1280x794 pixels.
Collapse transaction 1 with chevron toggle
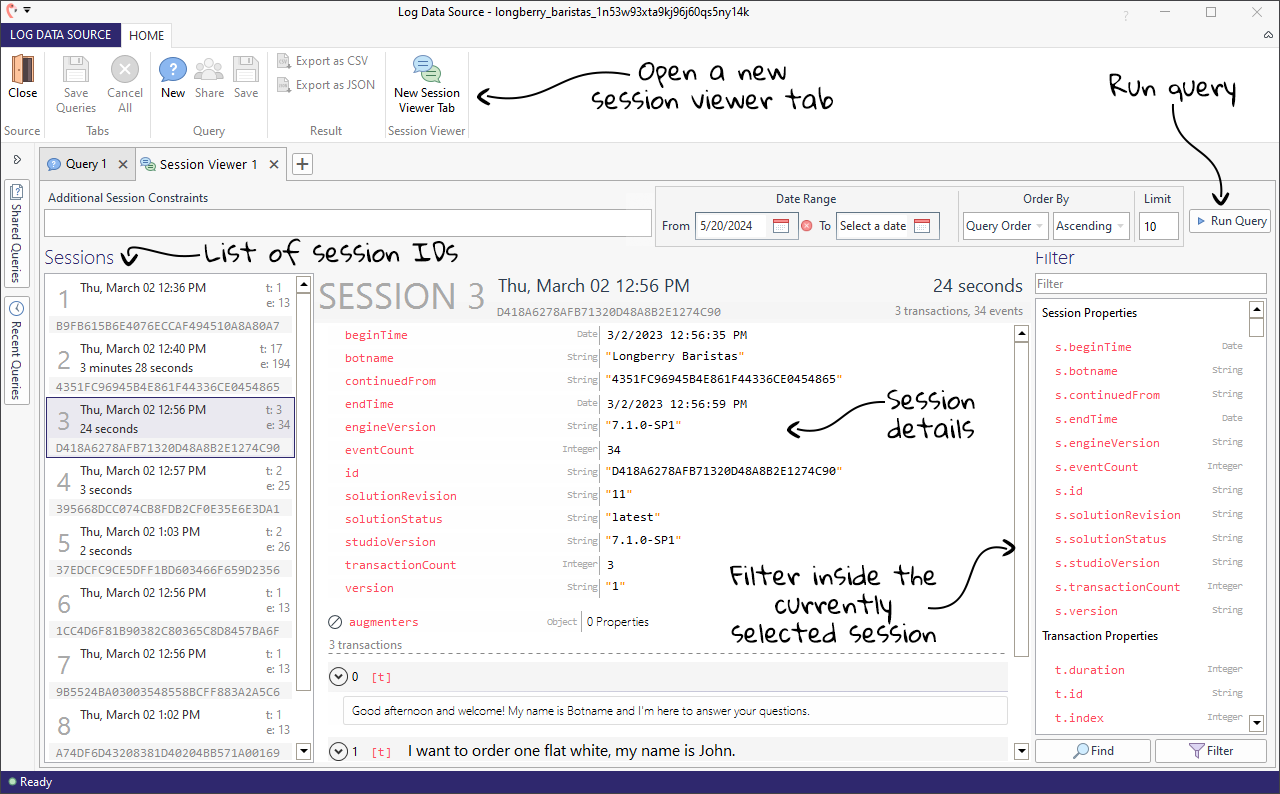(337, 751)
